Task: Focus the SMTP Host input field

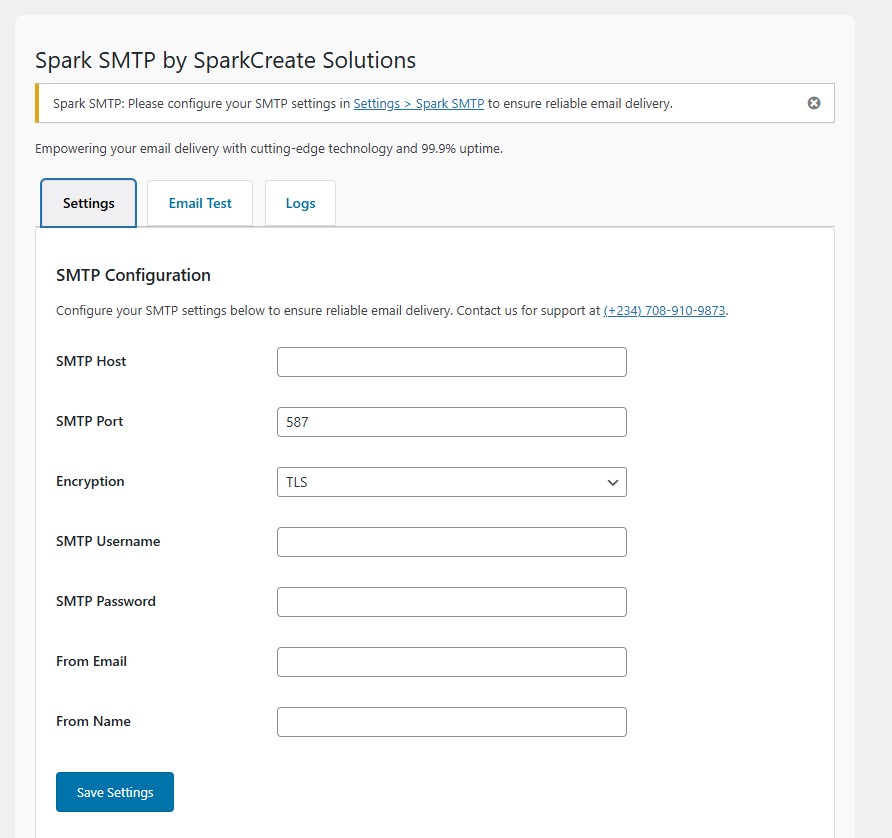Action: 451,361
